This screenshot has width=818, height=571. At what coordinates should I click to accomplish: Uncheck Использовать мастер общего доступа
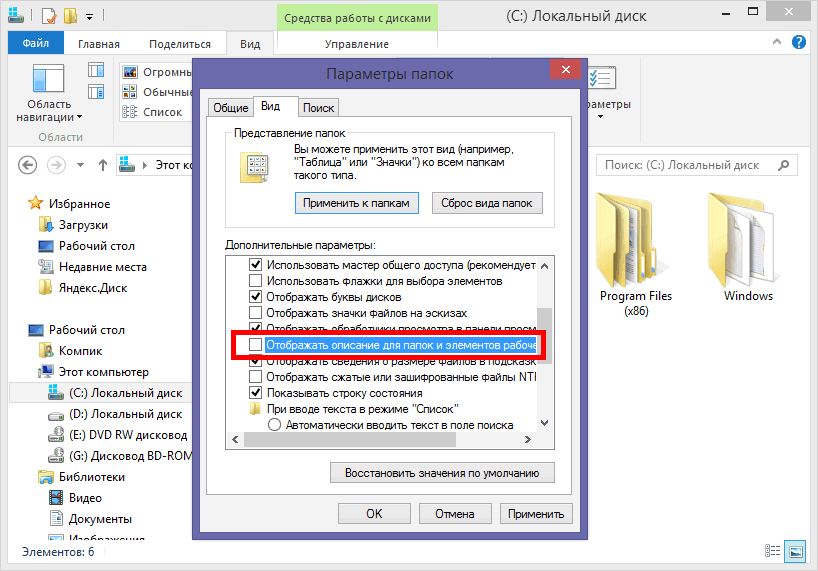255,264
